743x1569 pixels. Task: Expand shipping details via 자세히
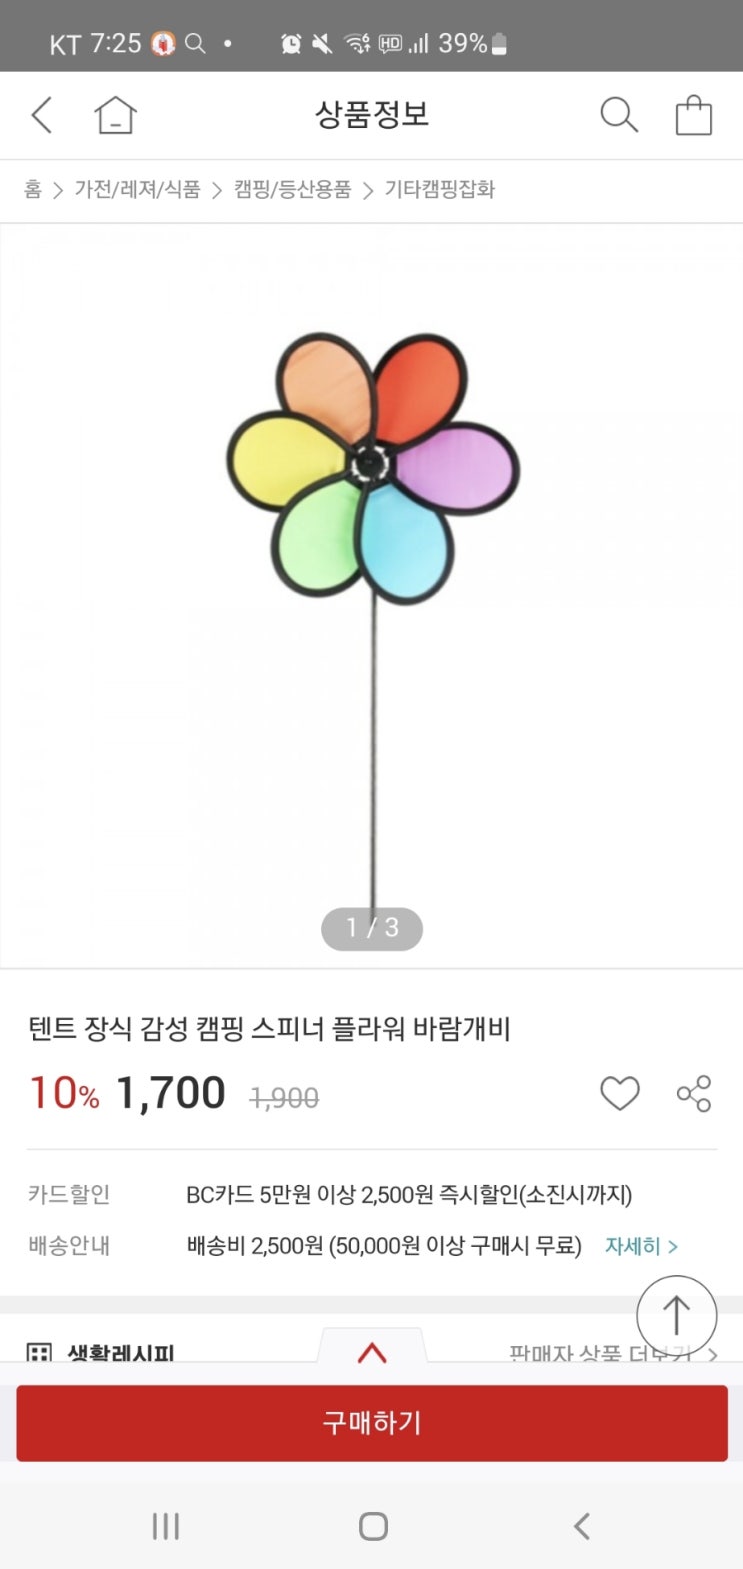641,1246
